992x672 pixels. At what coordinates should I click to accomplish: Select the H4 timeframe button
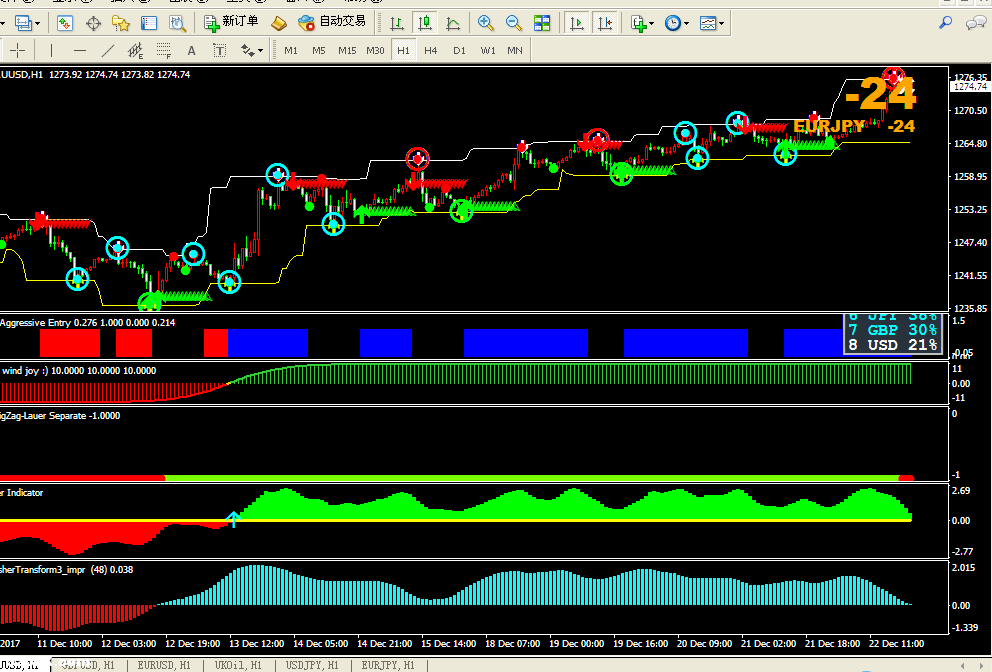coord(431,51)
